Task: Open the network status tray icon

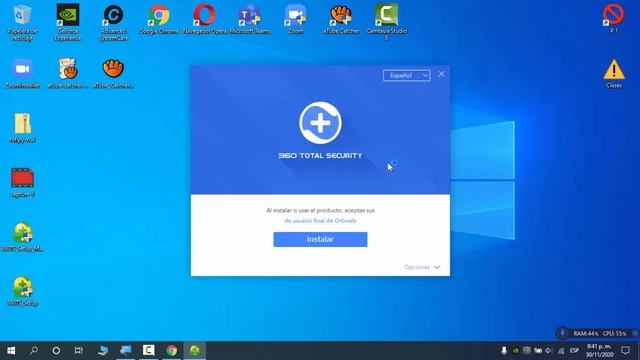Action: [x=561, y=351]
